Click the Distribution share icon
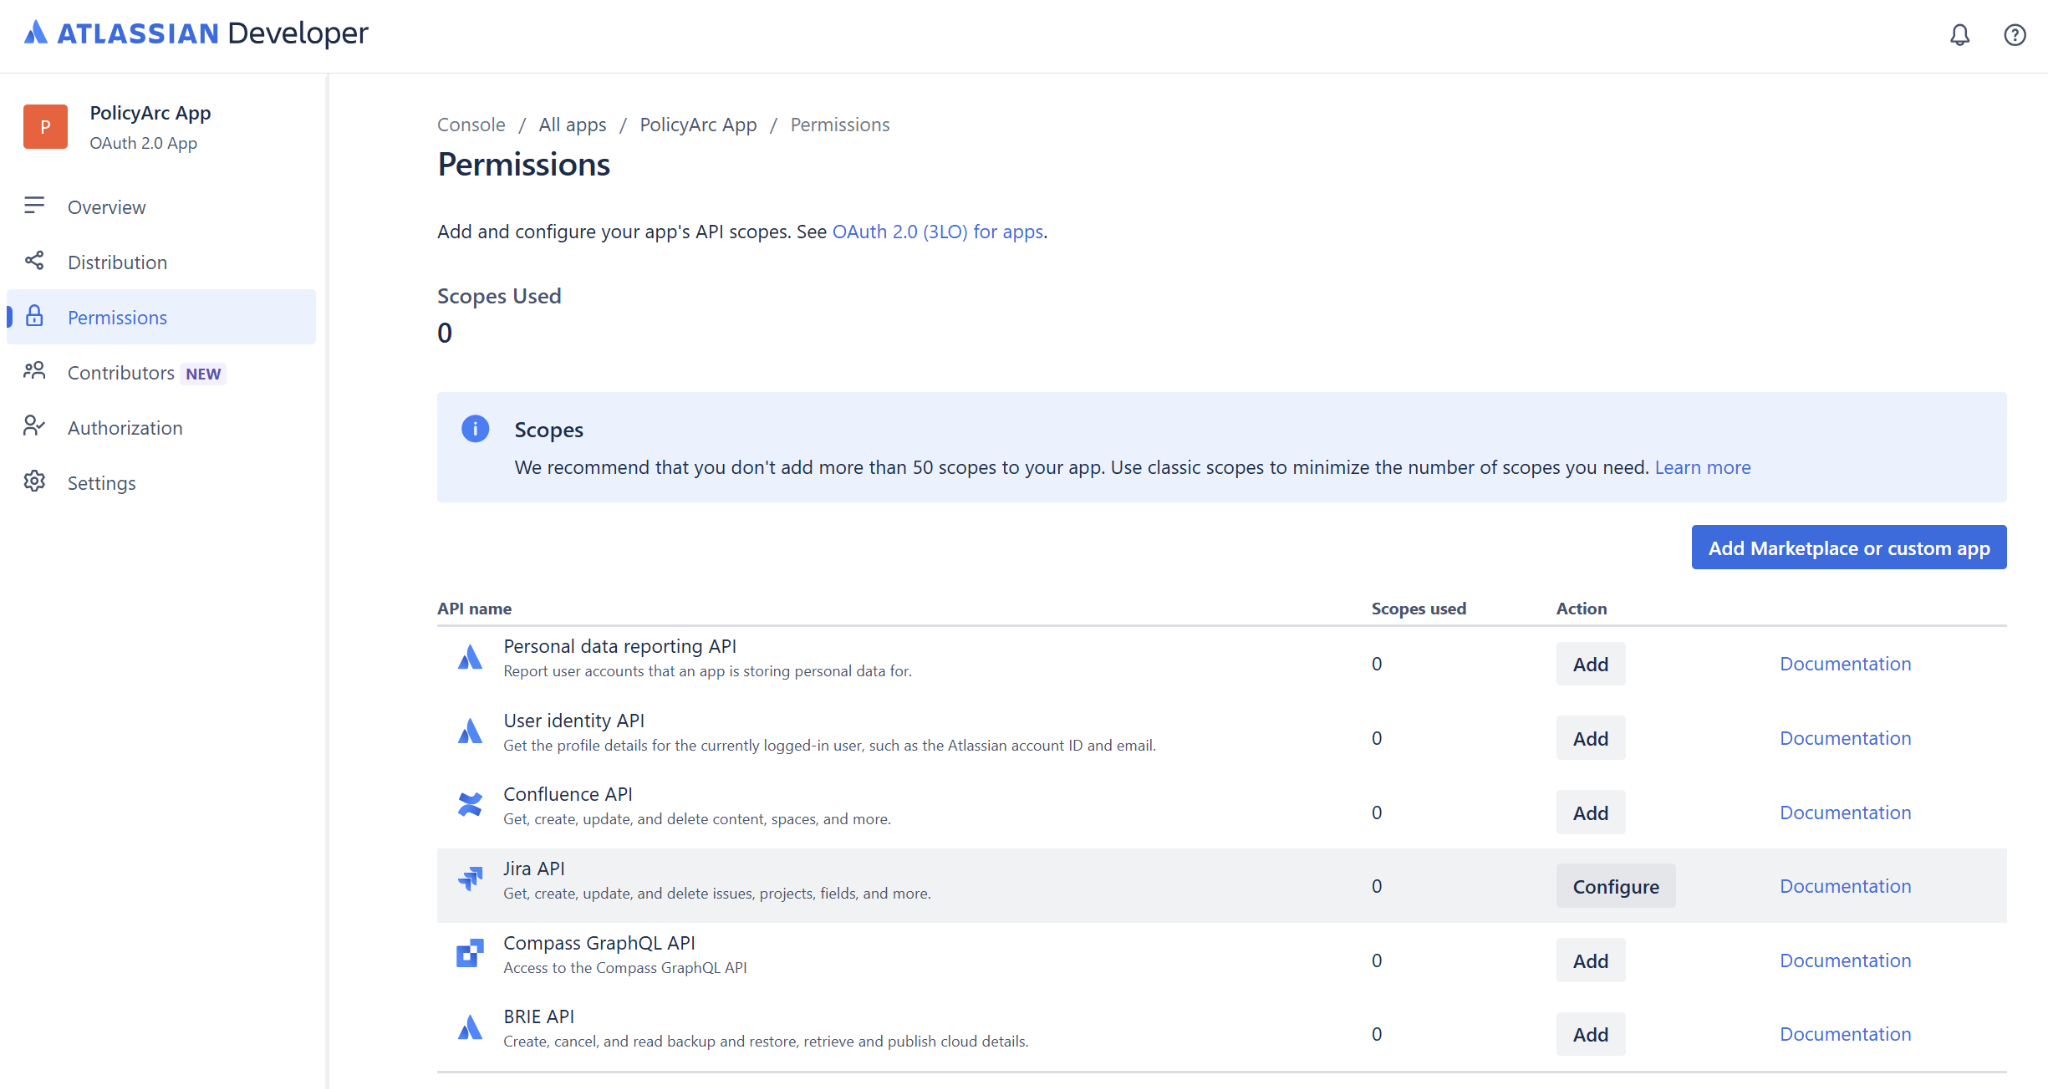2048x1089 pixels. point(34,261)
